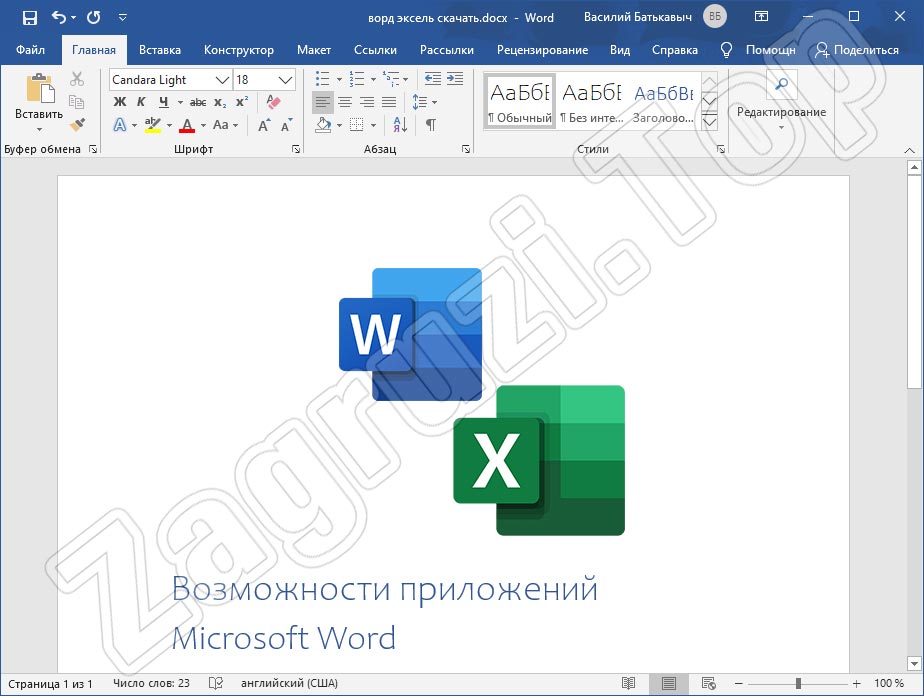The height and width of the screenshot is (696, 924).
Task: Copy selection icon
Action: (x=77, y=101)
